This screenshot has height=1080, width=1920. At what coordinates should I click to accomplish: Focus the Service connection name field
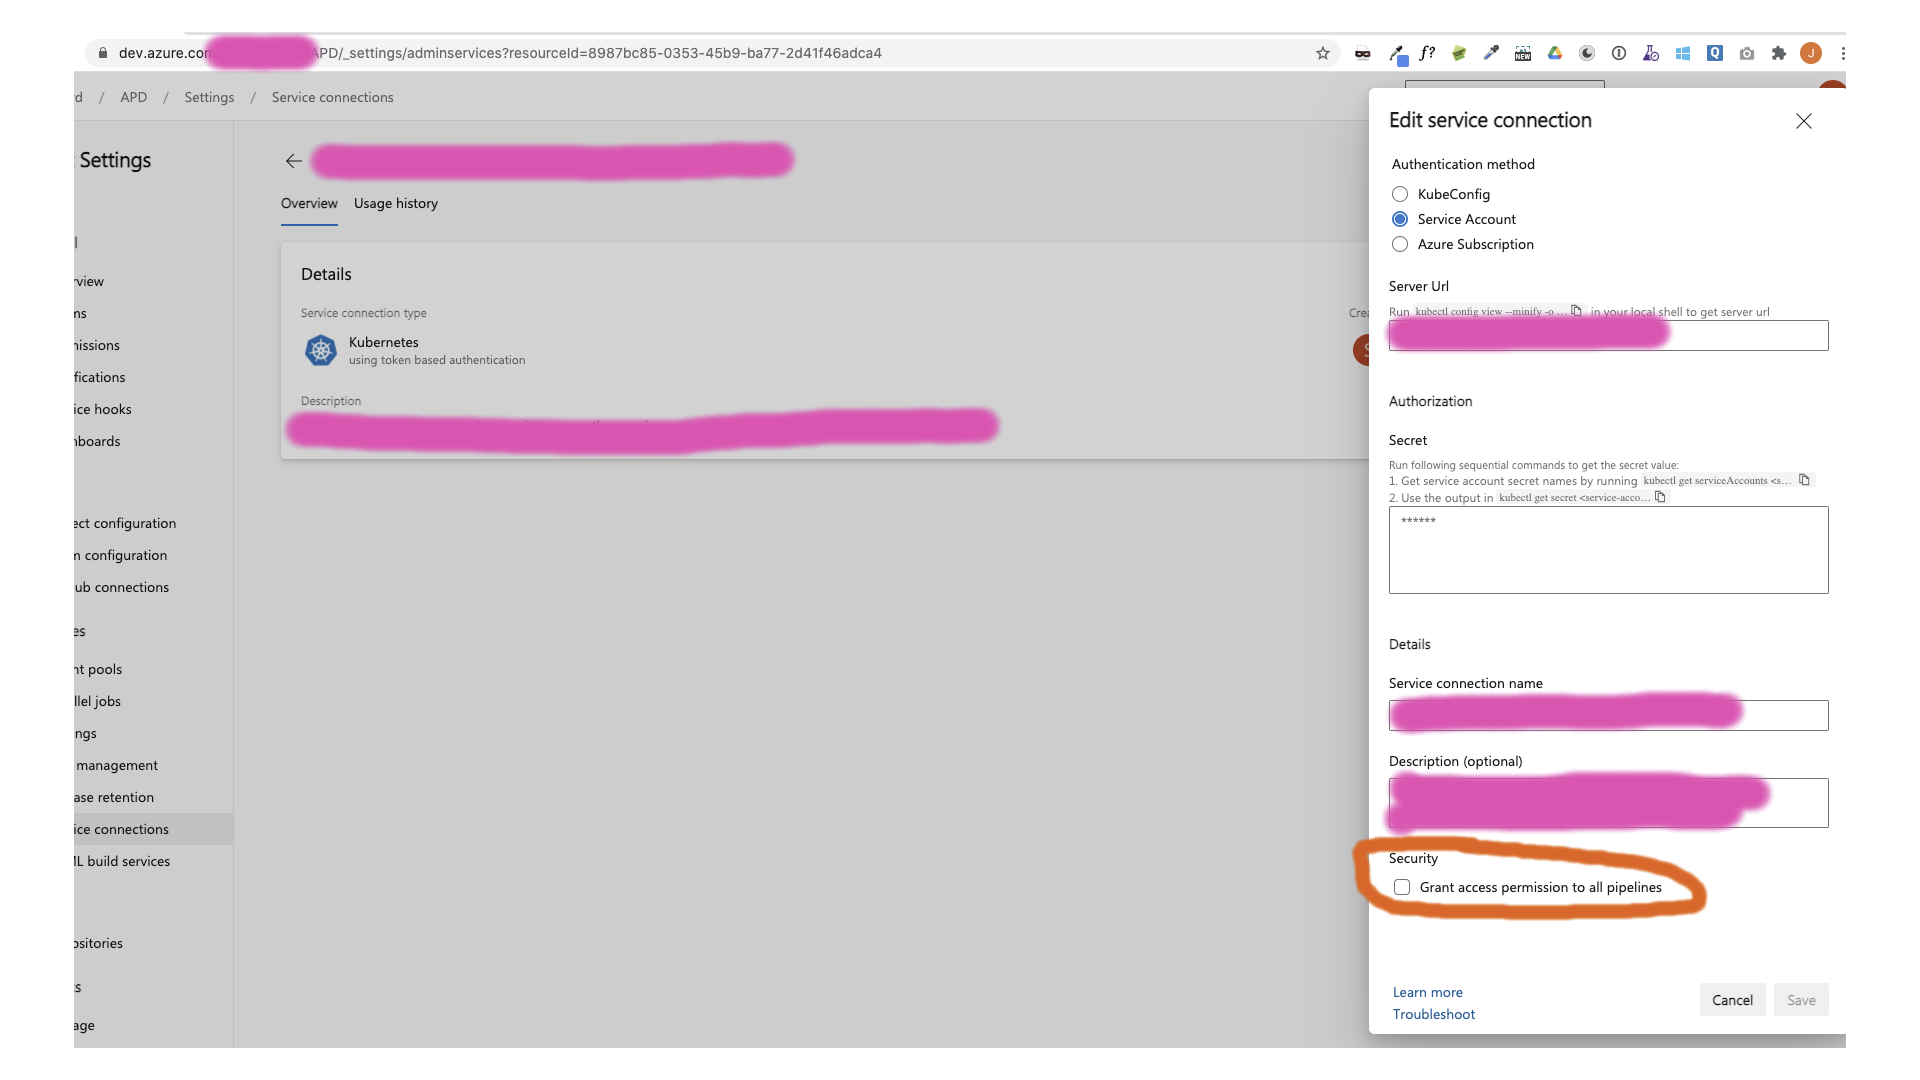1608,715
